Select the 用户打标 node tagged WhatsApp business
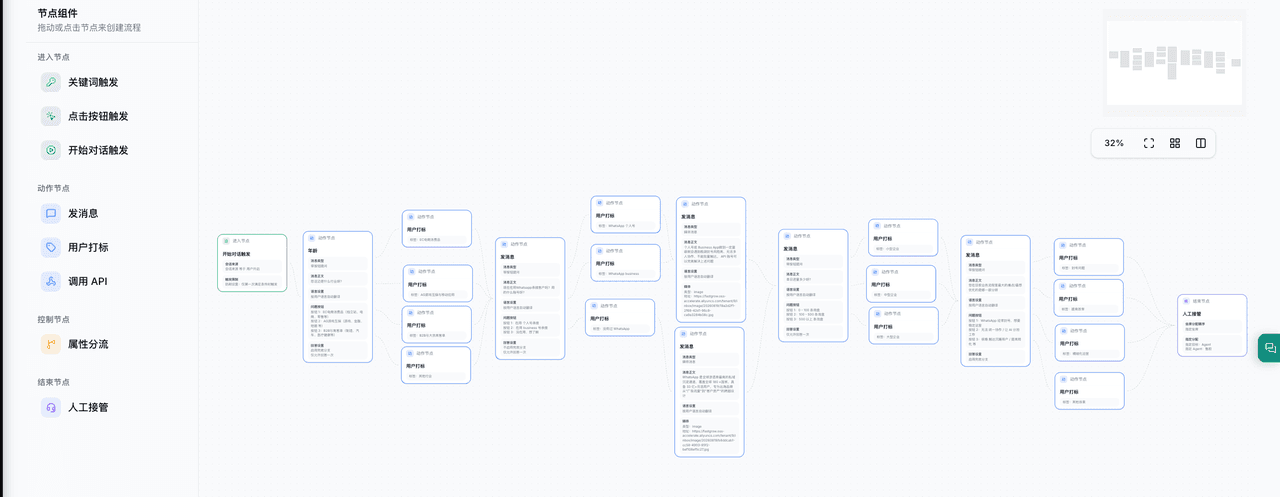1280x497 pixels. [625, 263]
